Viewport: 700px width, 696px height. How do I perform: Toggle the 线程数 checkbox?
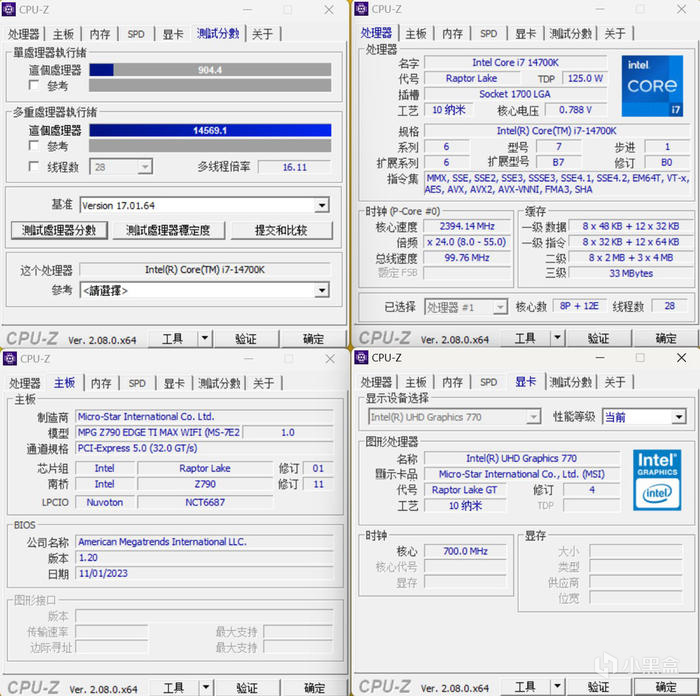click(x=33, y=167)
